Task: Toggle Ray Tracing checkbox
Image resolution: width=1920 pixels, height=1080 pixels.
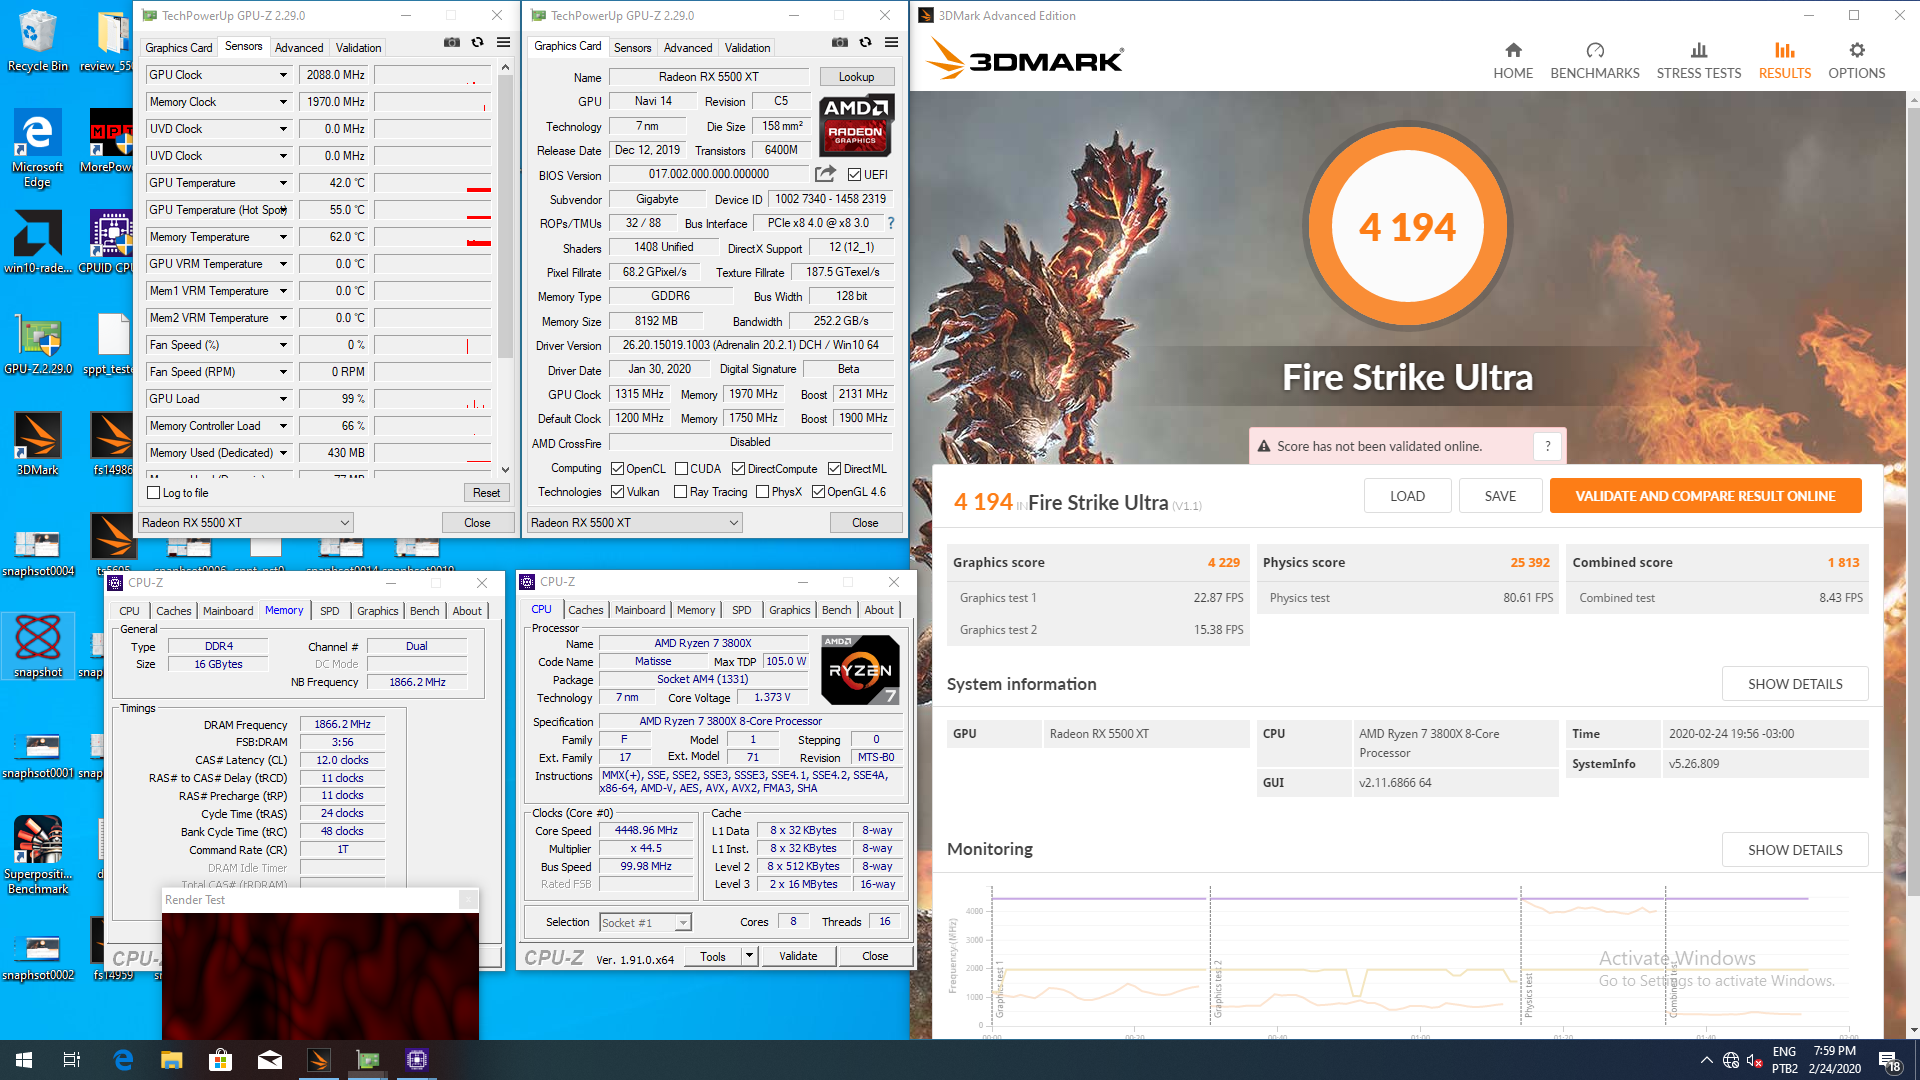Action: 680,491
